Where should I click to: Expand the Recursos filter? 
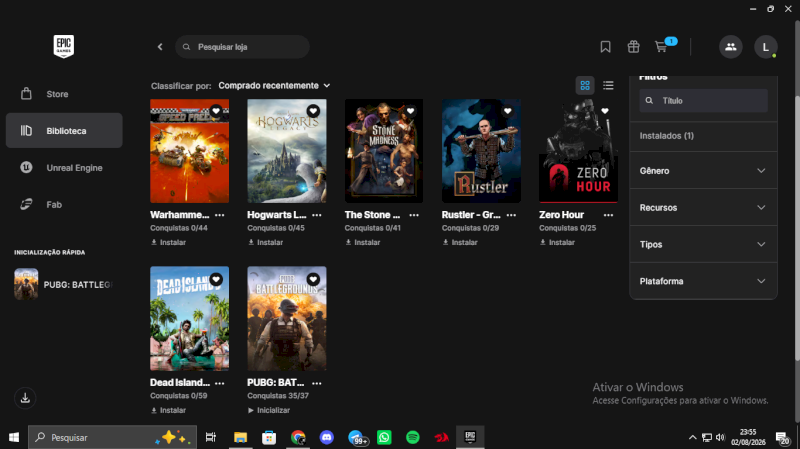pos(704,208)
